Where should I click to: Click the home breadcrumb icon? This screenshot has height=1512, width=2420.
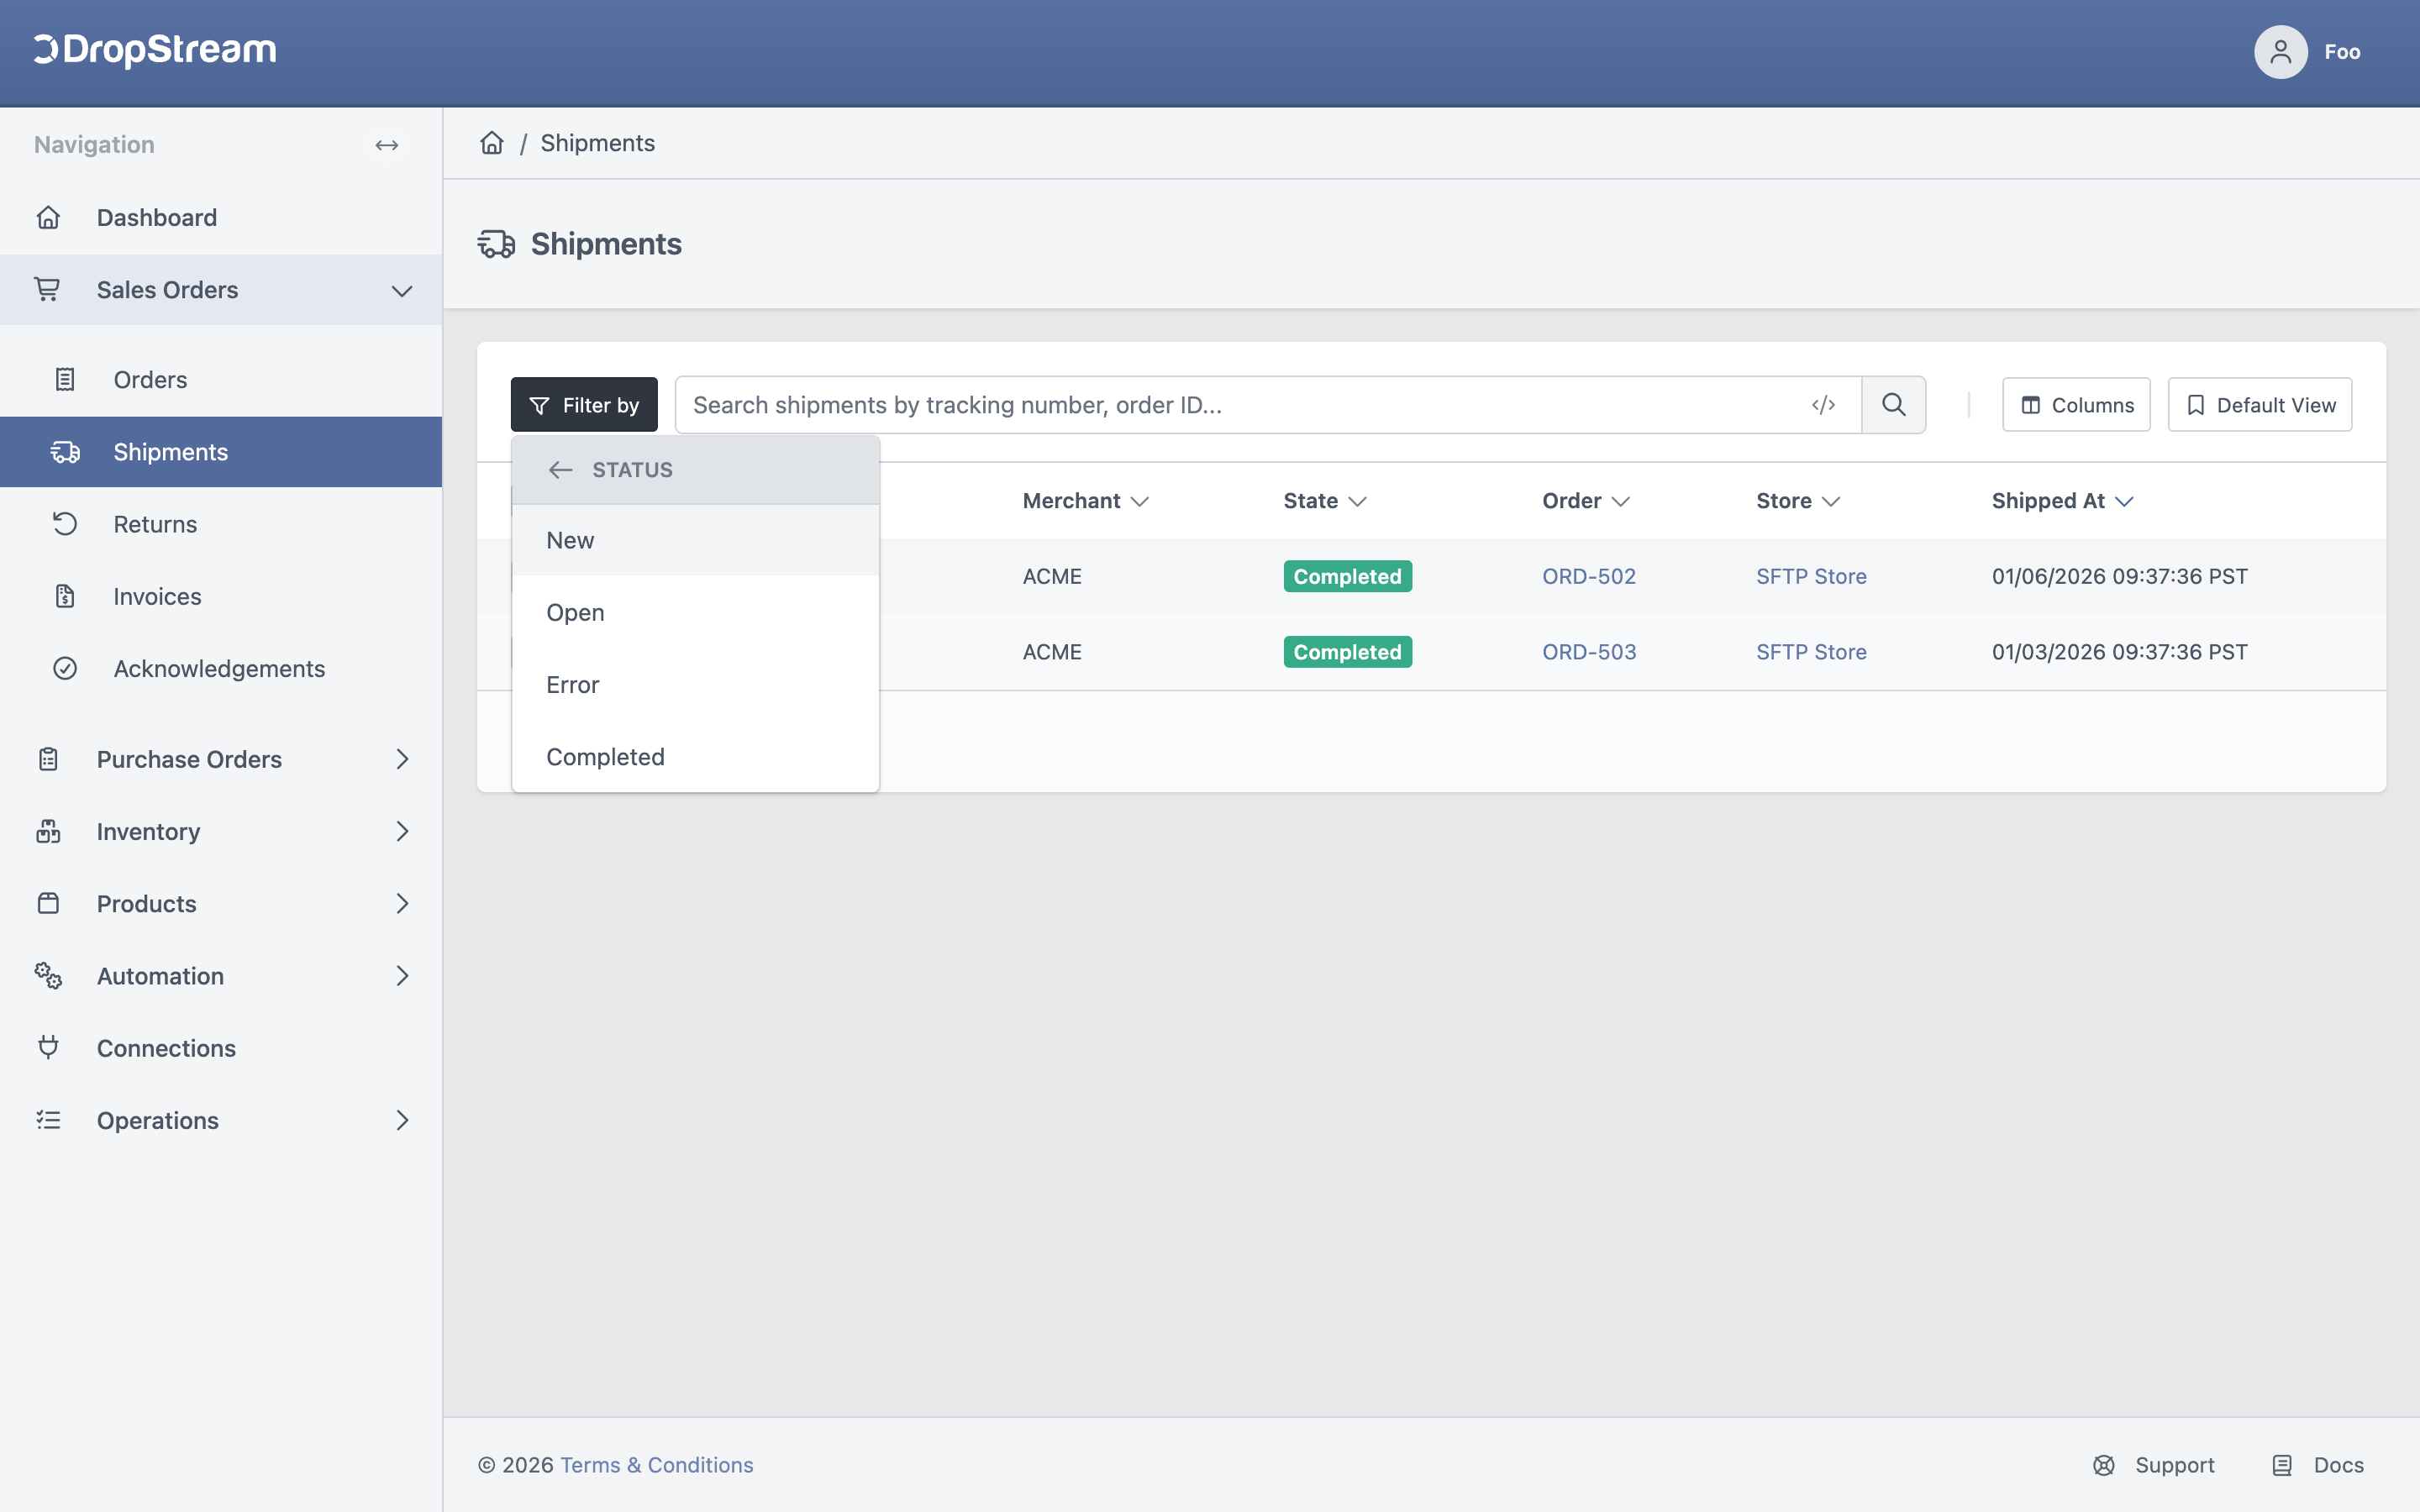click(492, 143)
